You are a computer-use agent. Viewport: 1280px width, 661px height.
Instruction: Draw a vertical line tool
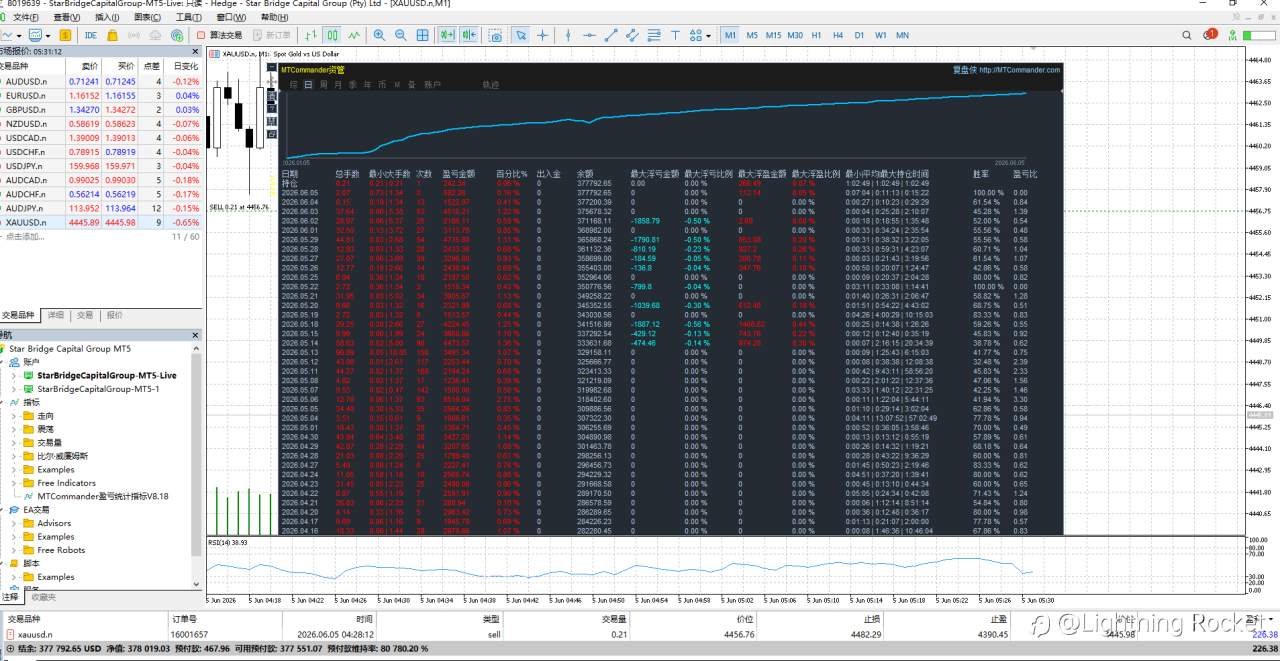coord(568,35)
